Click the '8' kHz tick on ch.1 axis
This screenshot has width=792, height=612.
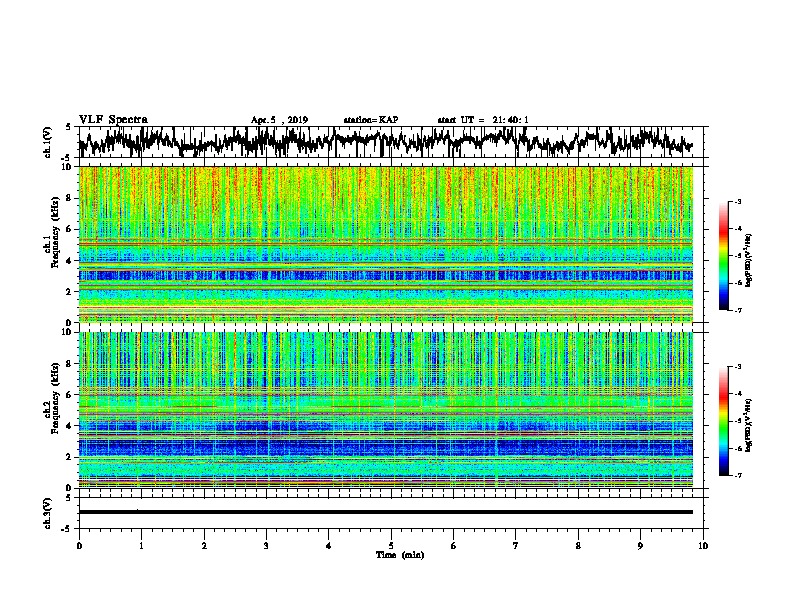pyautogui.click(x=70, y=198)
